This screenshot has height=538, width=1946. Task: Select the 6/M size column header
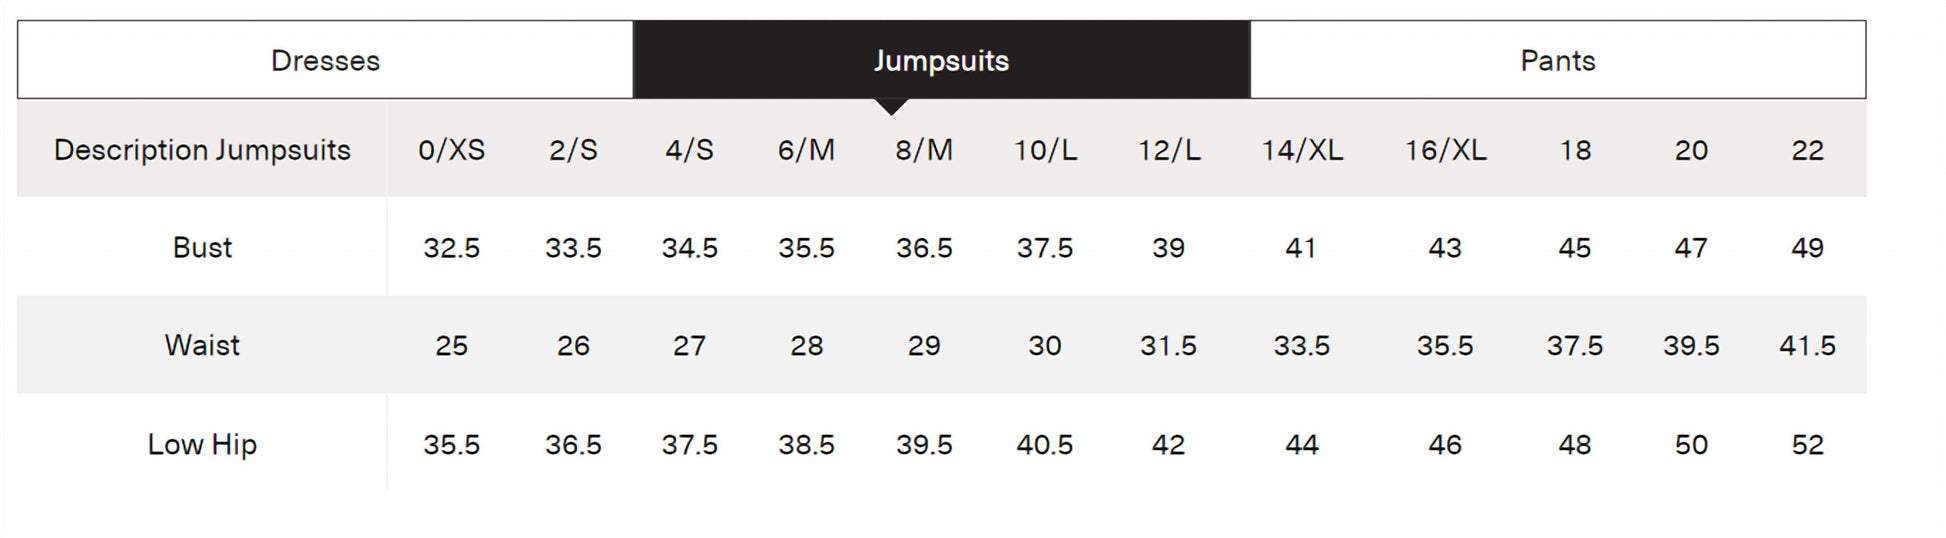click(806, 150)
